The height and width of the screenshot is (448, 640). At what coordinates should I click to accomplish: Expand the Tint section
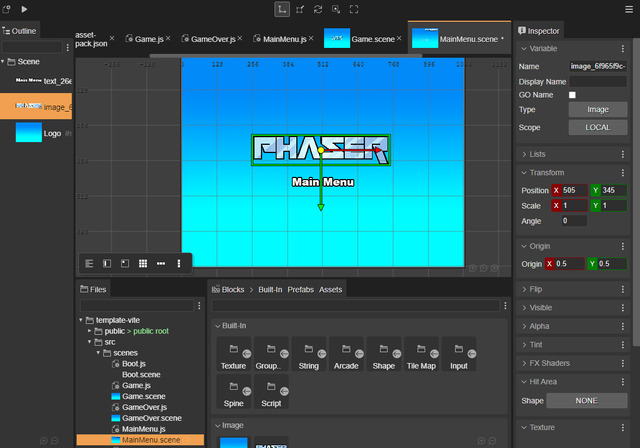point(573,345)
